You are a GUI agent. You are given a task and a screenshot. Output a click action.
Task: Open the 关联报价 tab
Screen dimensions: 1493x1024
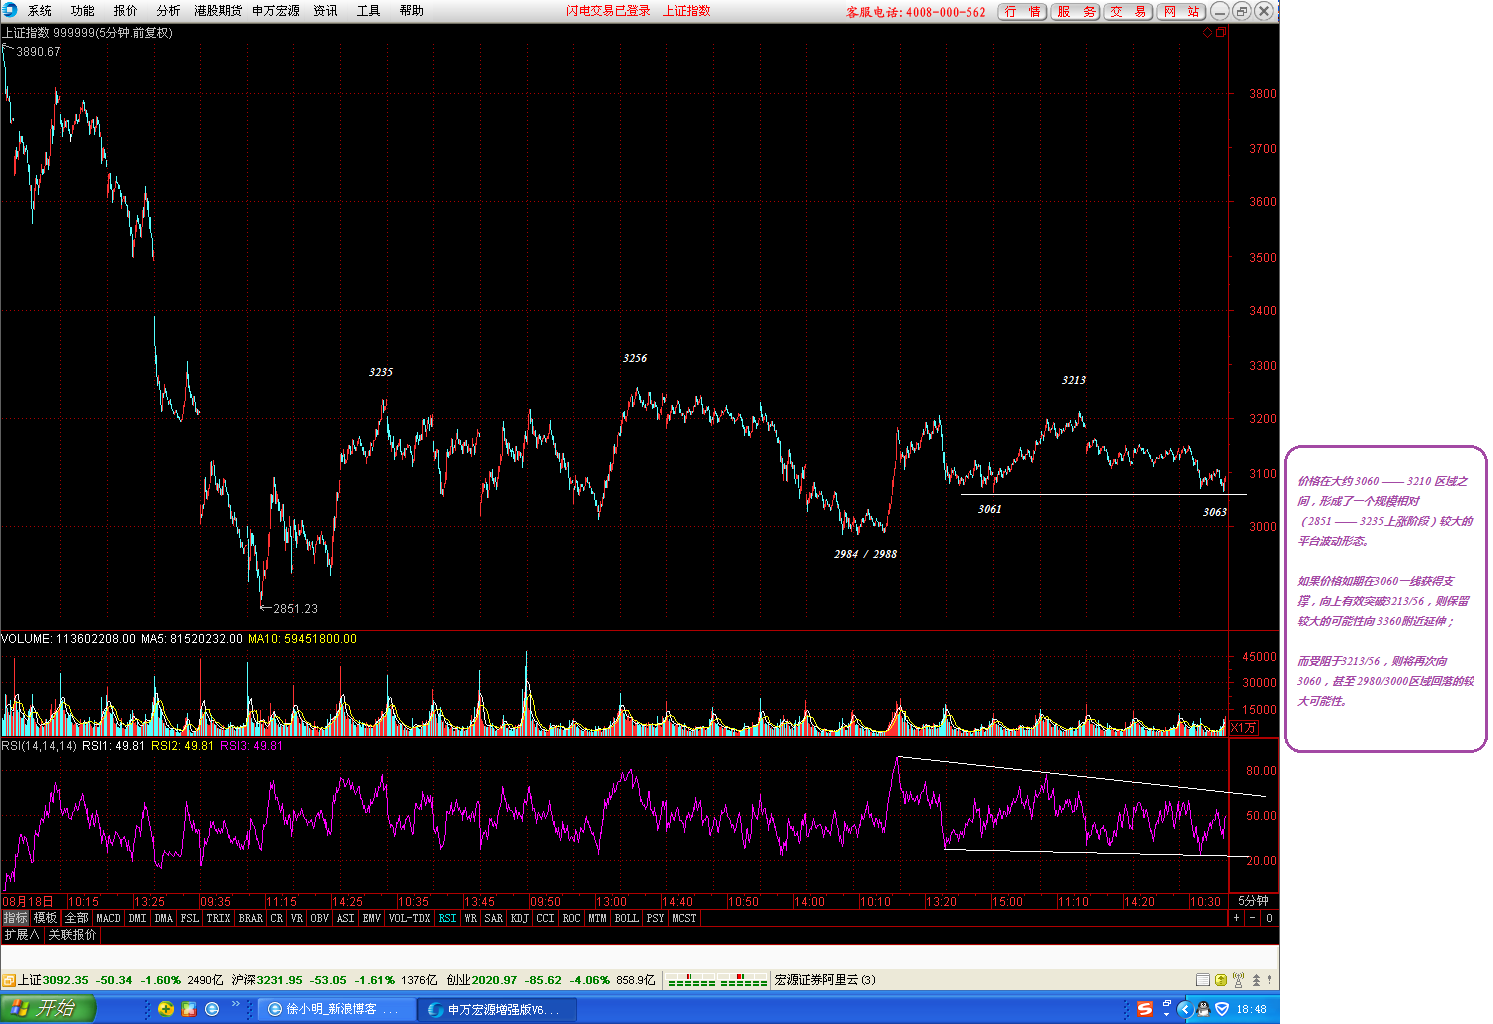coord(73,935)
